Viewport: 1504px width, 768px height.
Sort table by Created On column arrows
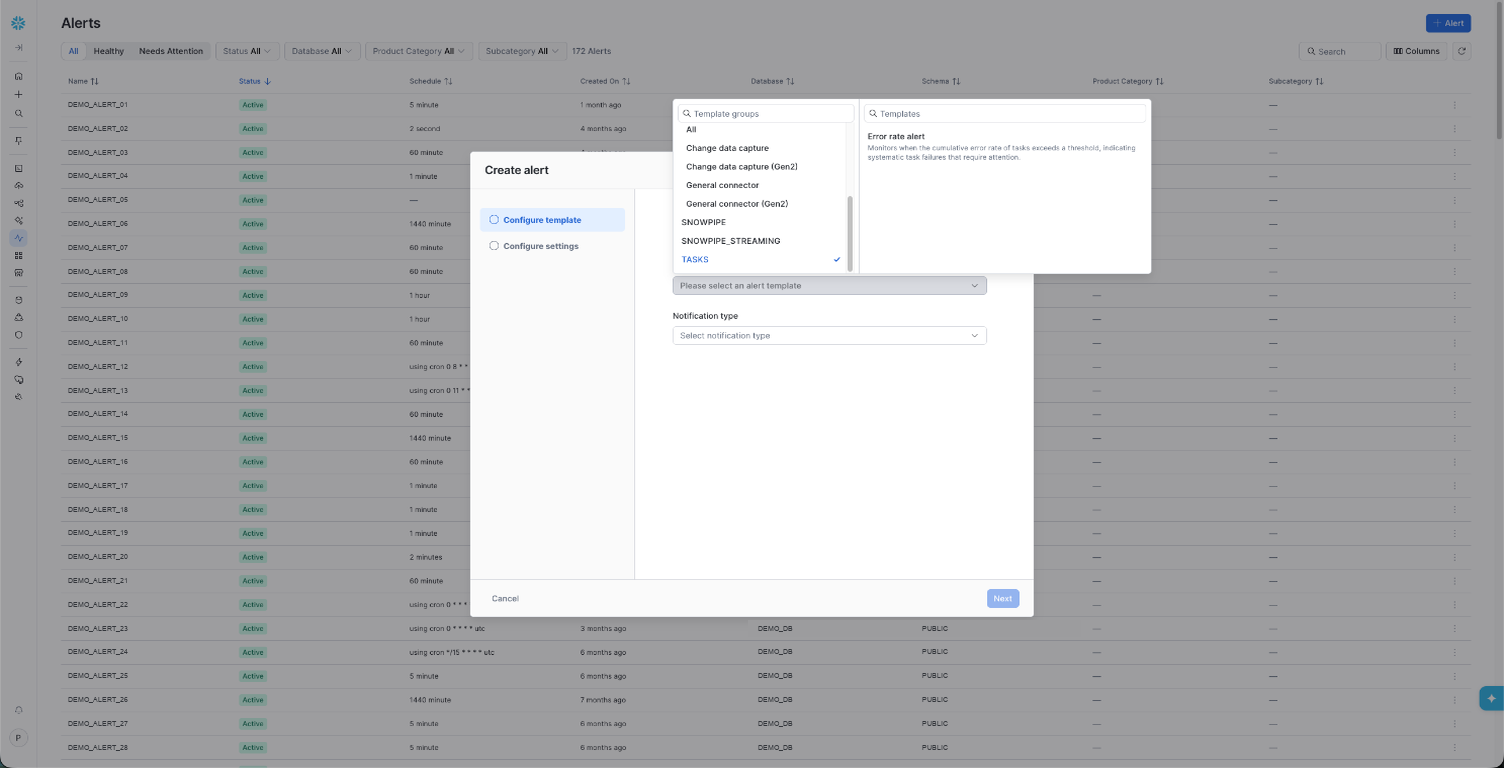pos(627,81)
